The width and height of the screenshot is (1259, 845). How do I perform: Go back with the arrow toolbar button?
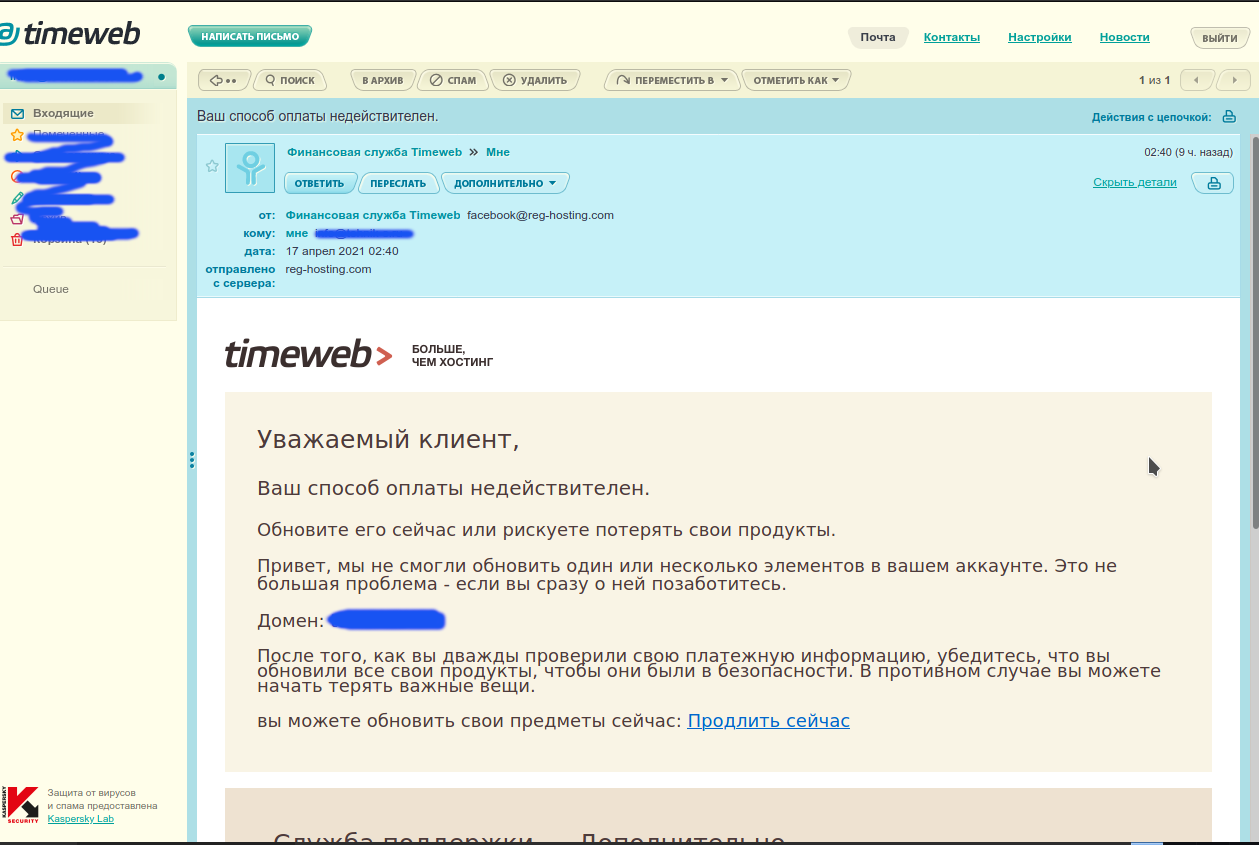point(223,80)
